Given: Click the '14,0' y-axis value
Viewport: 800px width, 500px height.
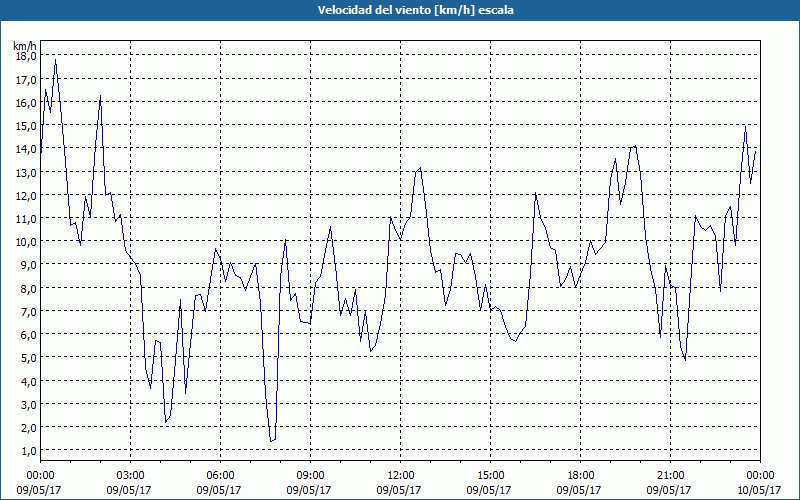Looking at the screenshot, I should [26, 149].
